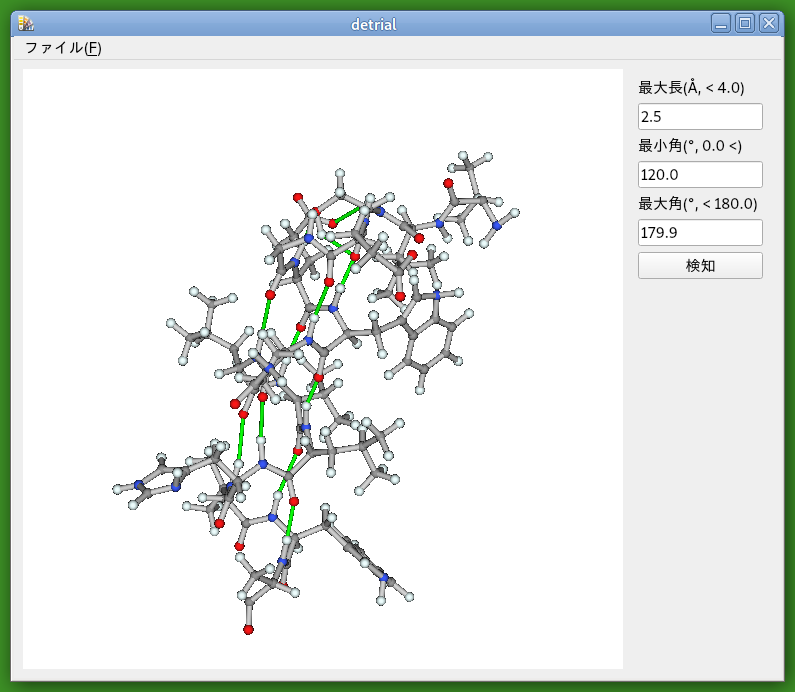Viewport: 795px width, 692px height.
Task: Click the detrial window title text
Action: click(374, 24)
